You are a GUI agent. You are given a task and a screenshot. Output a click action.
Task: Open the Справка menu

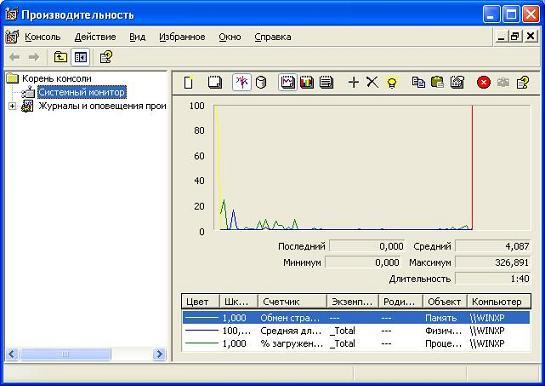coord(273,36)
